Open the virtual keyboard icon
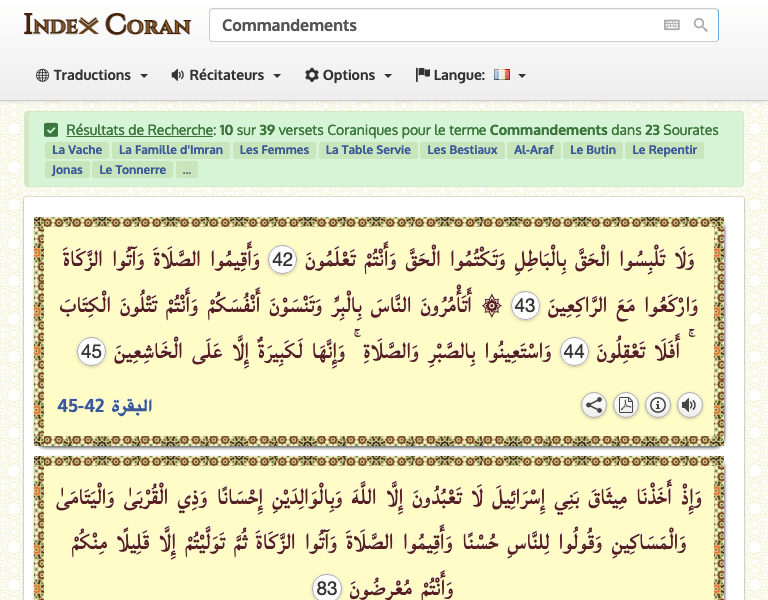Viewport: 768px width, 600px height. [672, 25]
